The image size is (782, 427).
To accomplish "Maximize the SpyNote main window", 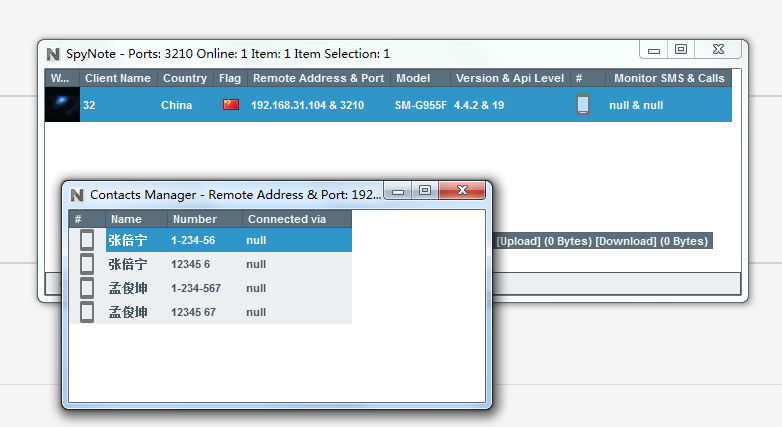I will [x=681, y=50].
